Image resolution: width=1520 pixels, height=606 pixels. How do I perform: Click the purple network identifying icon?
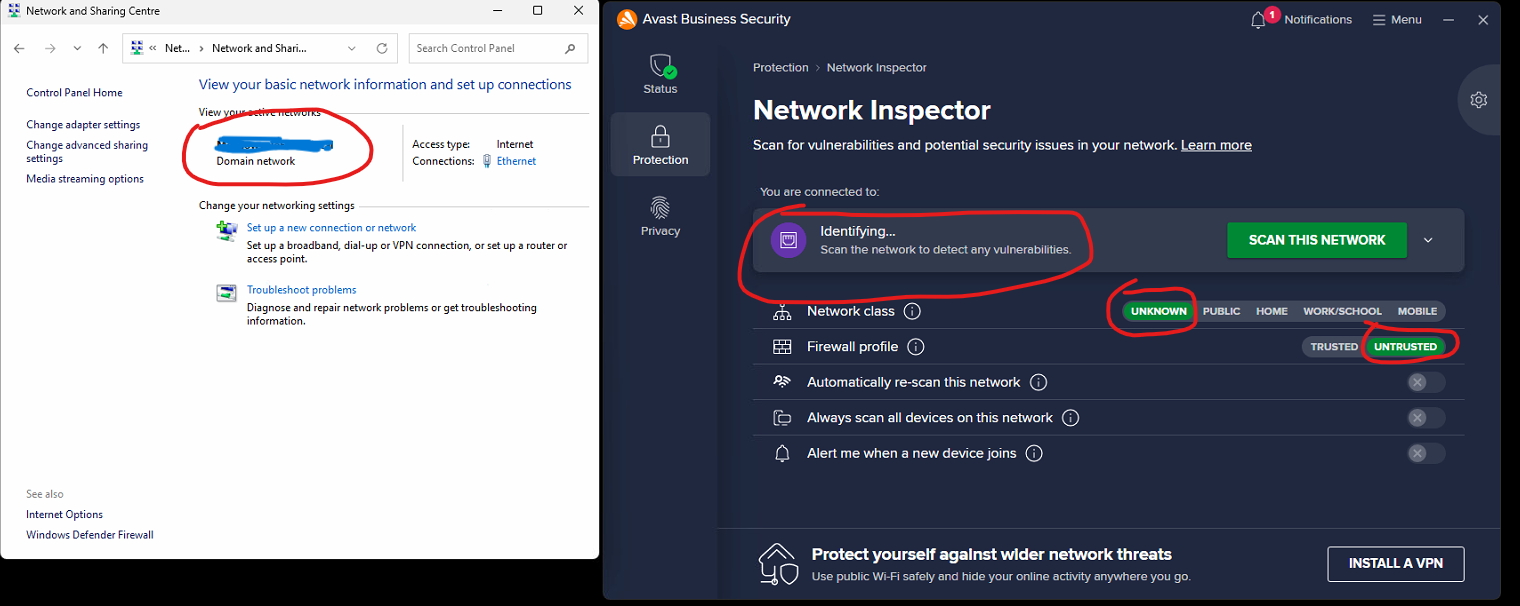click(788, 240)
